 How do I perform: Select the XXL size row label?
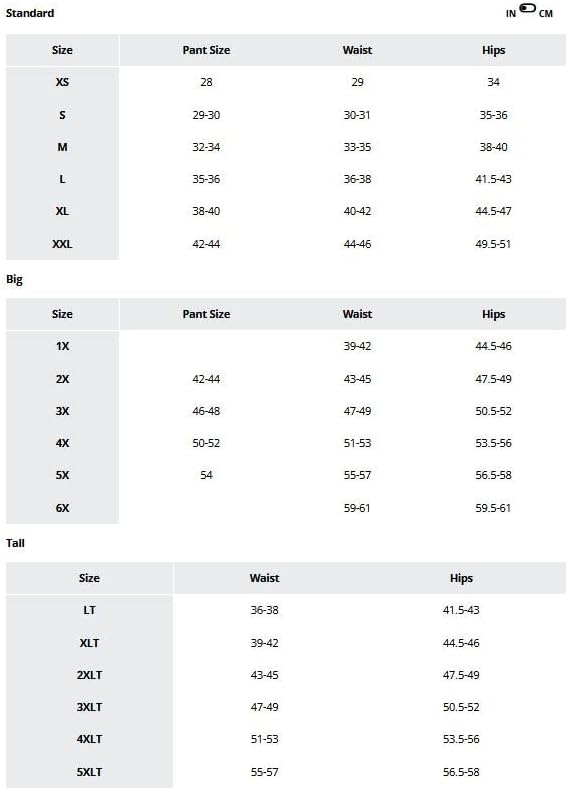point(62,244)
